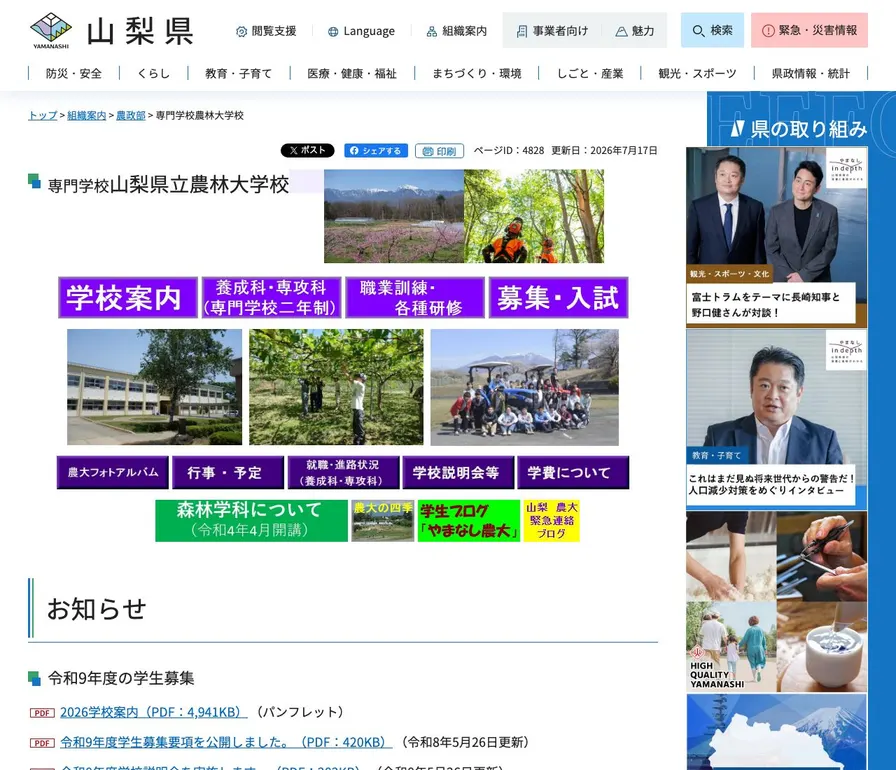This screenshot has height=770, width=896.
Task: Open the 防災・安全 menu
Action: 74,74
